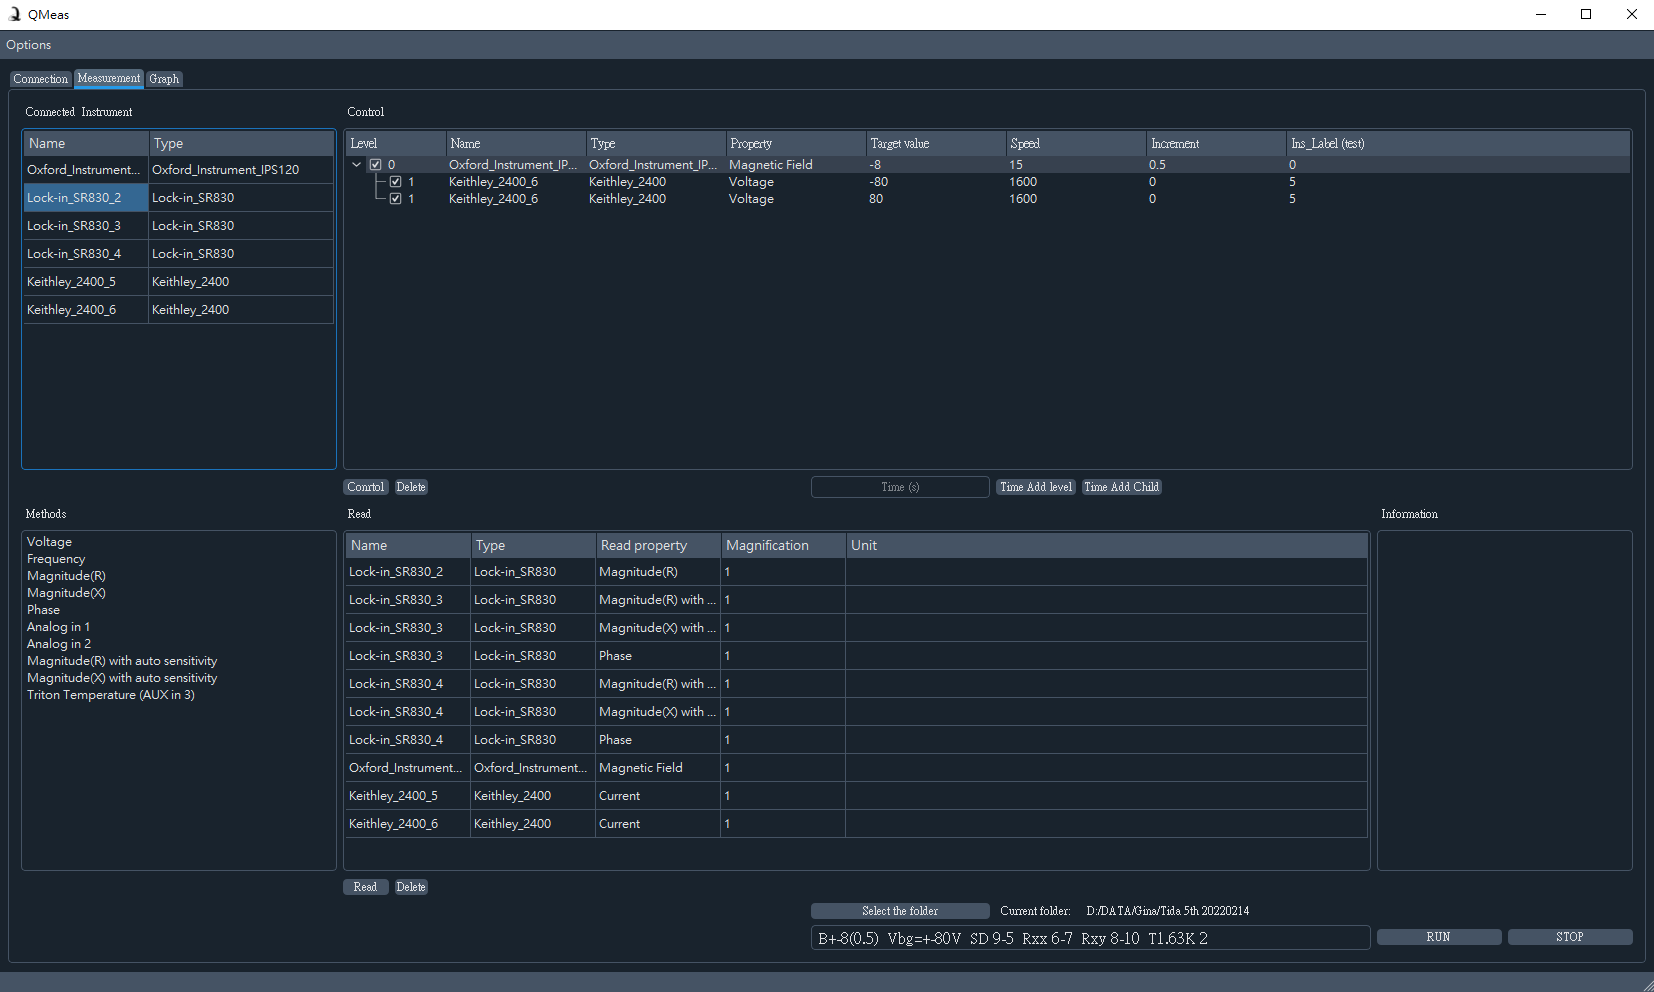Click Delete button under the Control table

[x=411, y=487]
